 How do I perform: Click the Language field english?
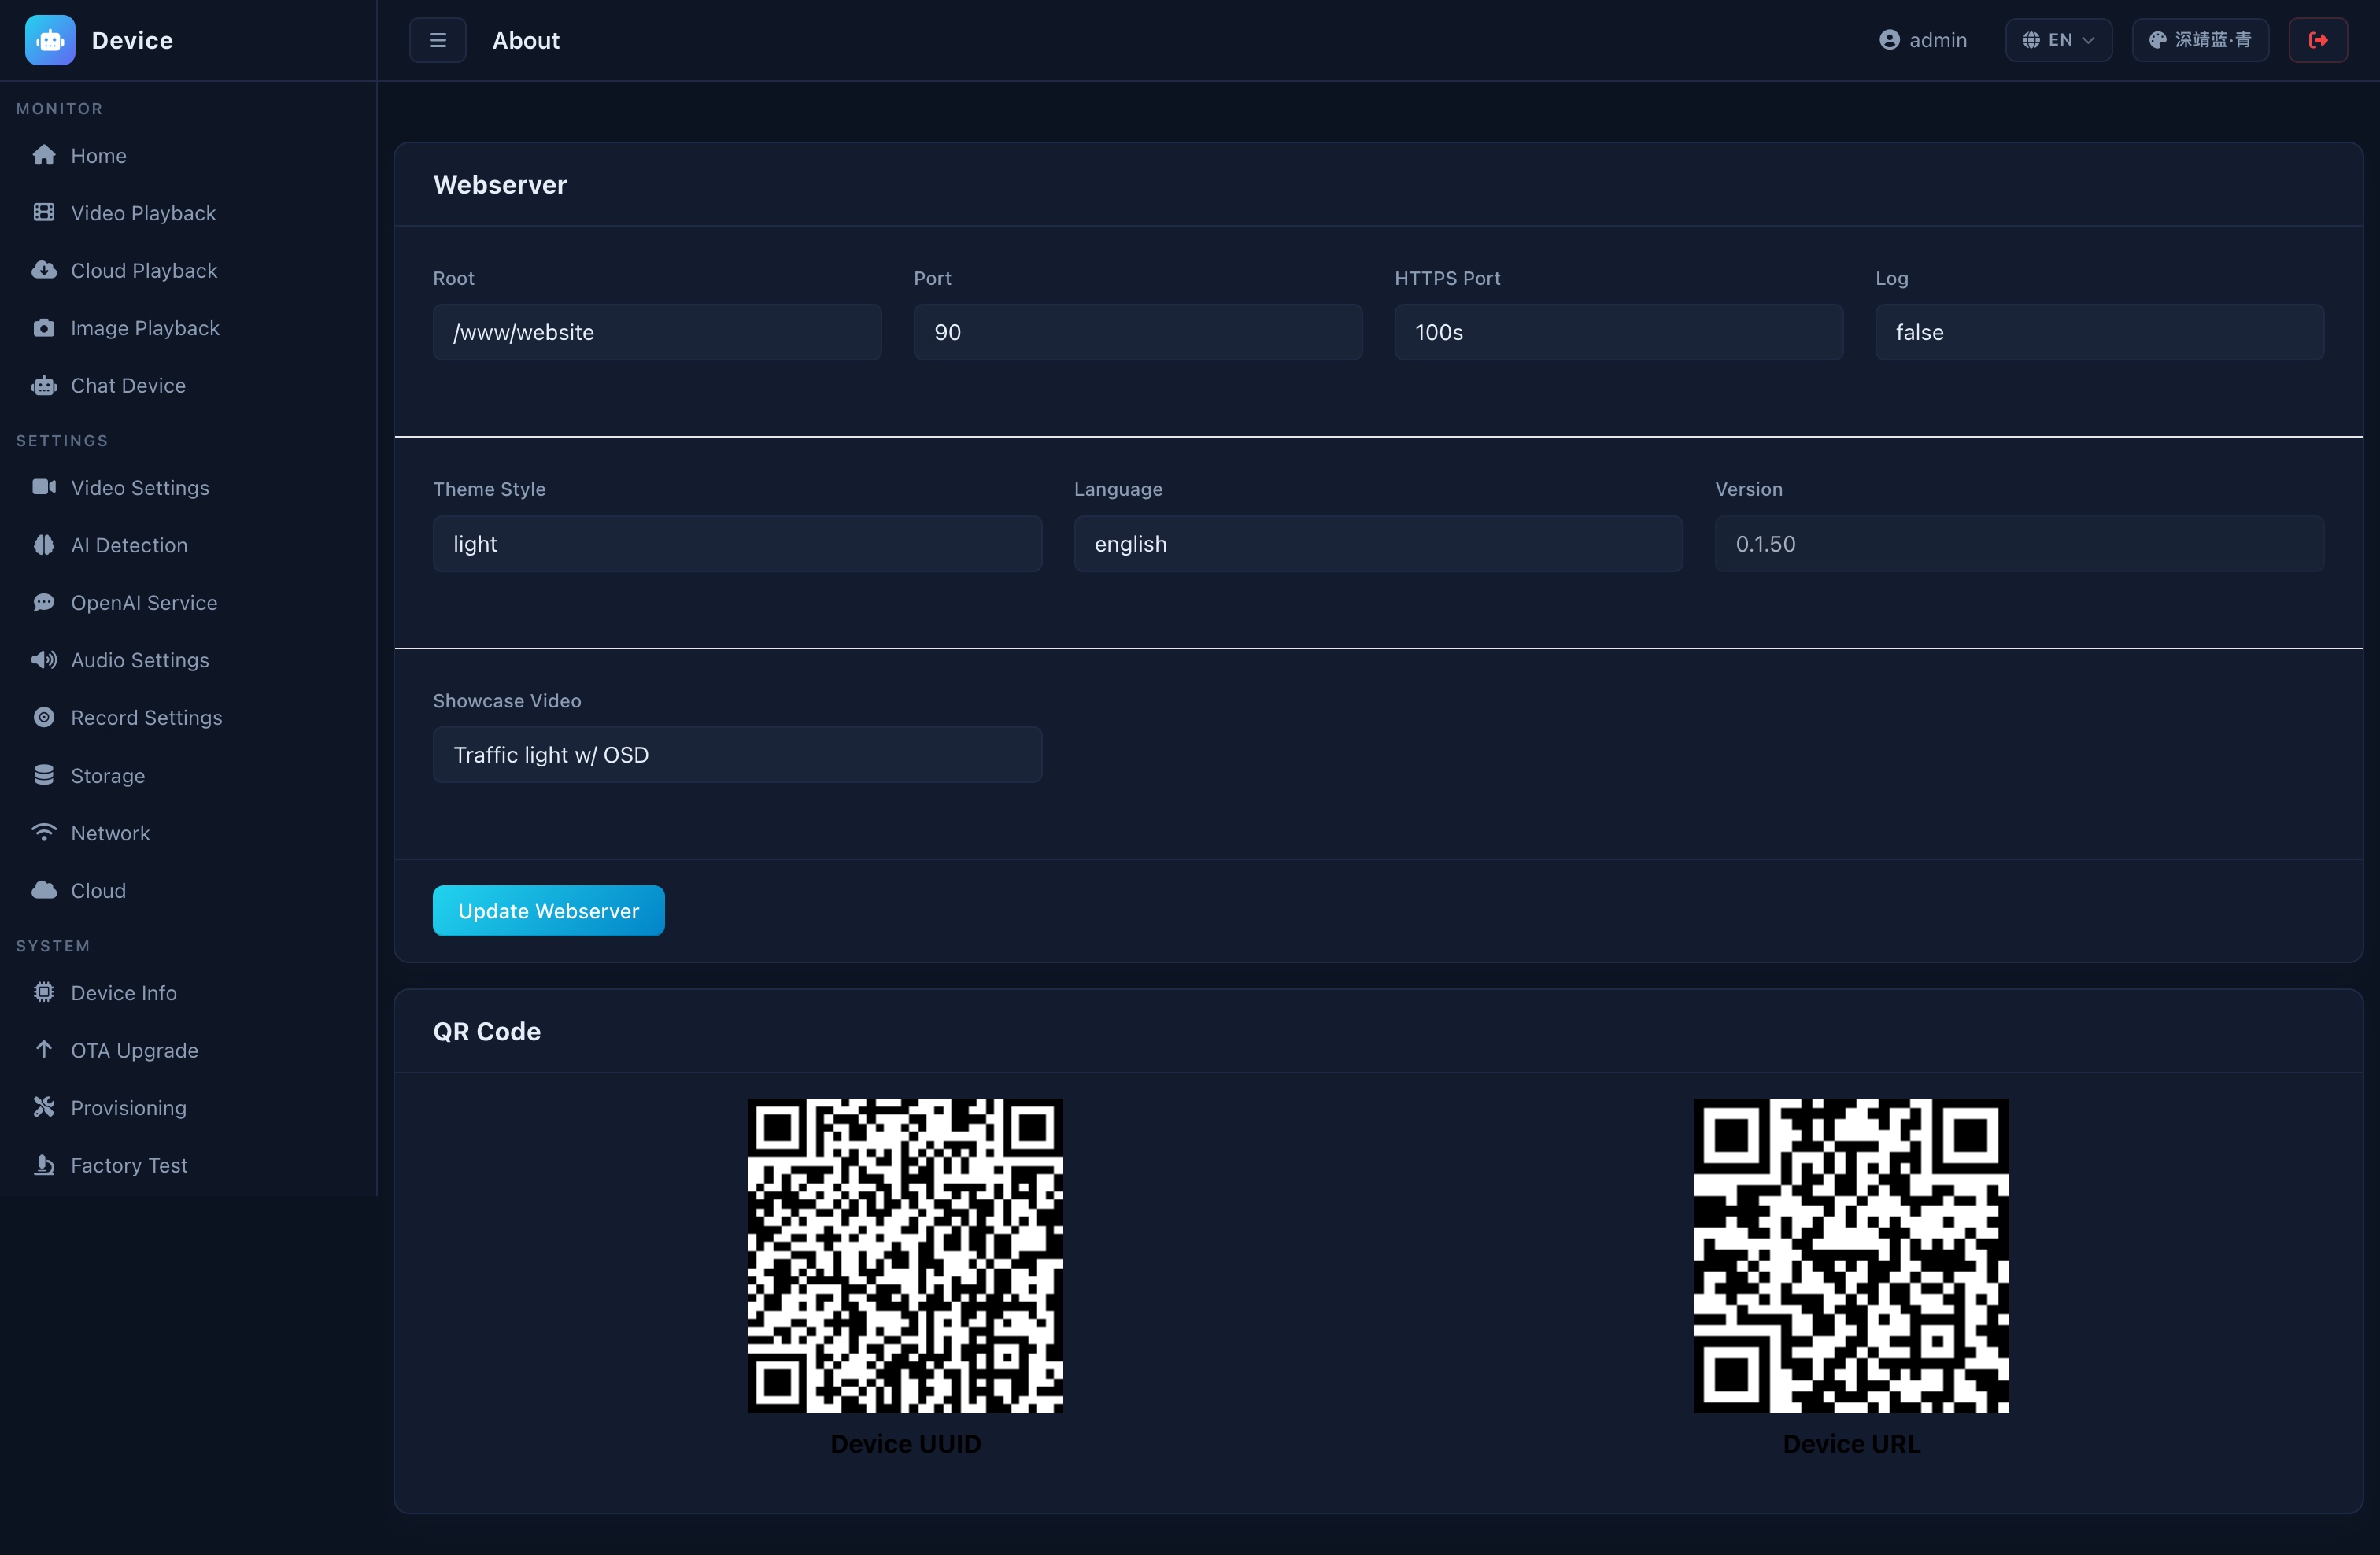click(1378, 544)
